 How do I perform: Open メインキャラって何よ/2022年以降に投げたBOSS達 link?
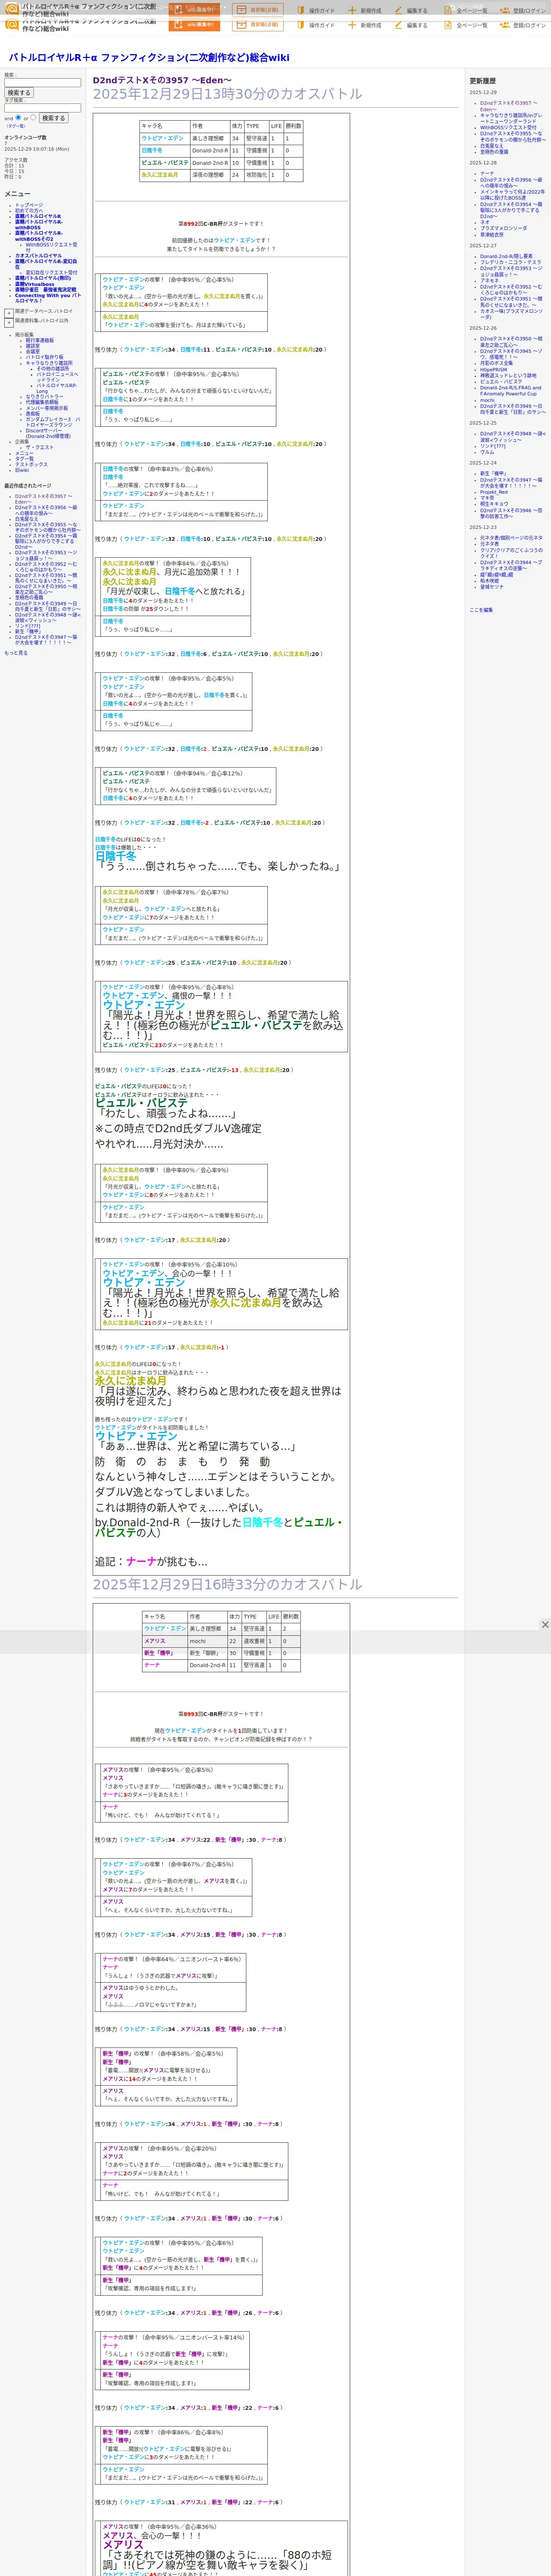tap(512, 195)
